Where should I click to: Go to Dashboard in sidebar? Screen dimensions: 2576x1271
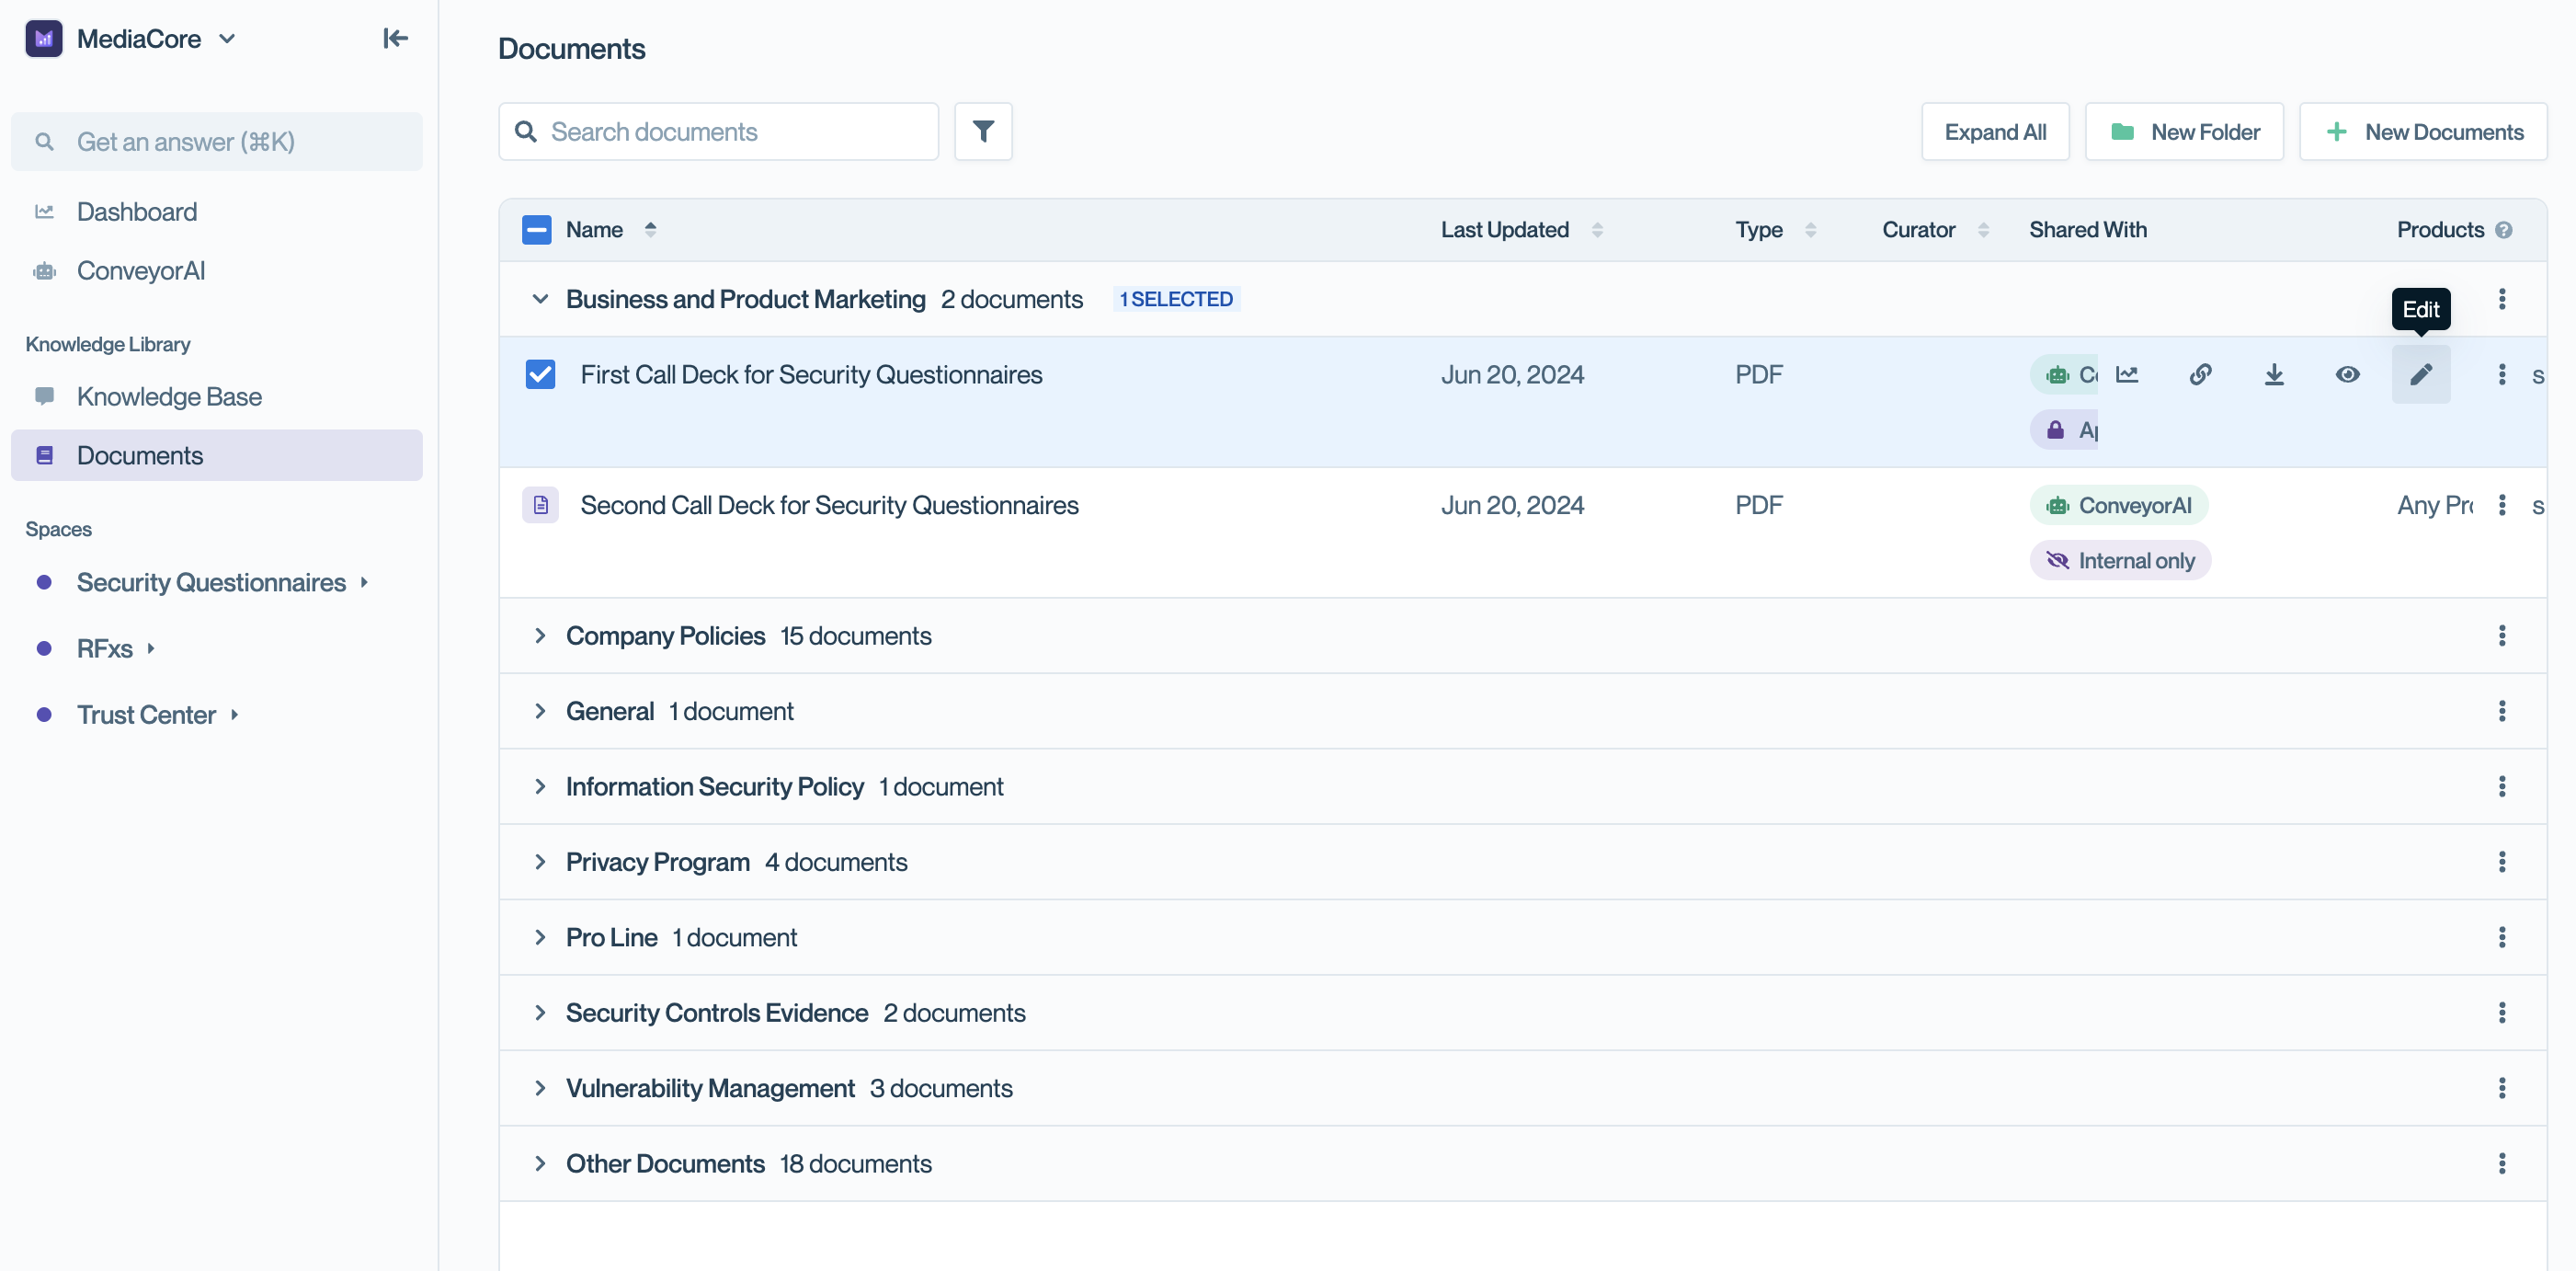pos(137,212)
